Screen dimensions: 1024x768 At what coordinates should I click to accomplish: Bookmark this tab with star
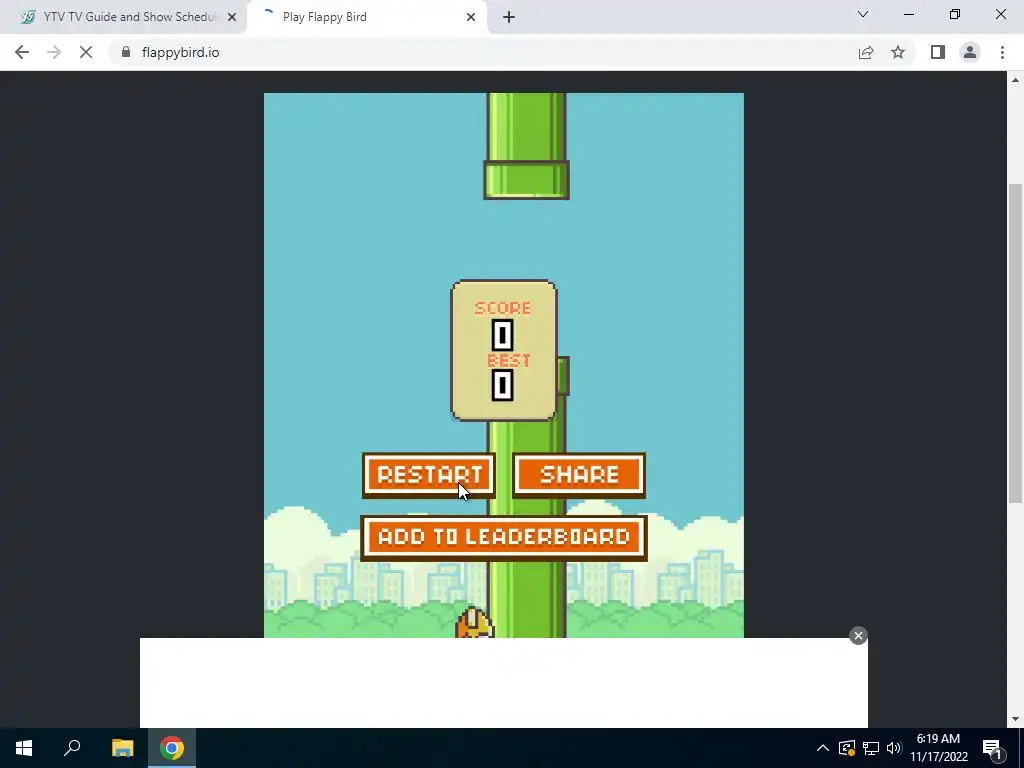point(898,52)
